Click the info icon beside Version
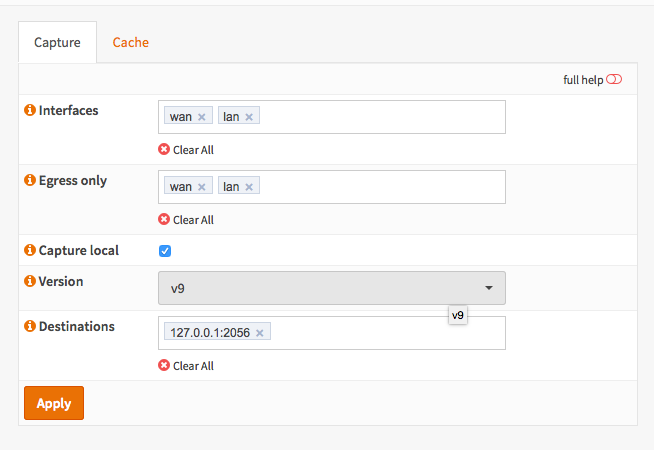 point(30,281)
